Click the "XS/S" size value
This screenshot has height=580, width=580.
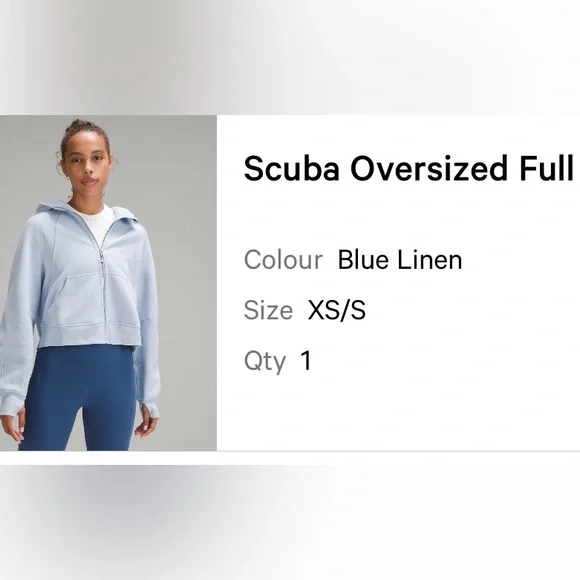[337, 310]
